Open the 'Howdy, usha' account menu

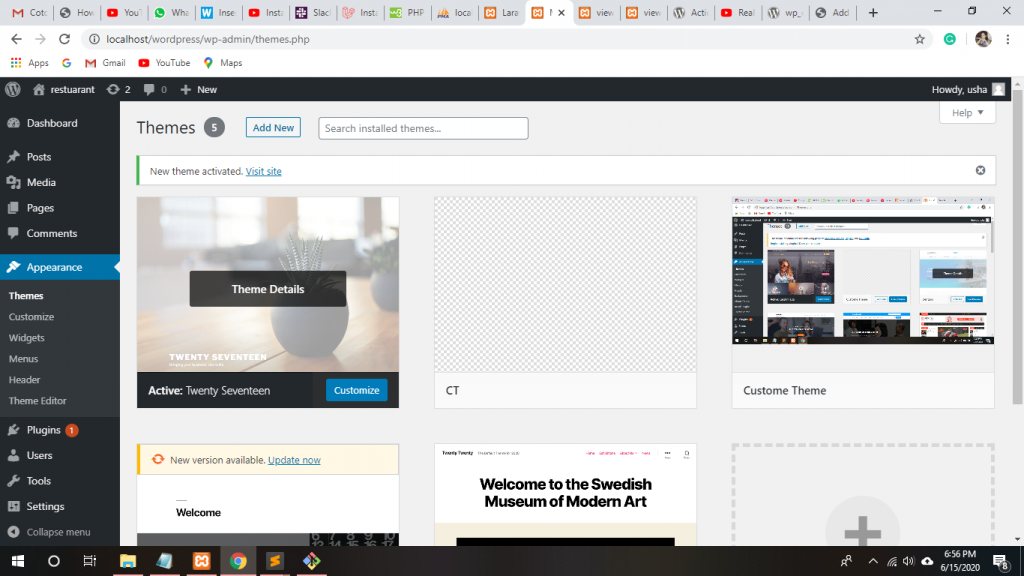(967, 89)
